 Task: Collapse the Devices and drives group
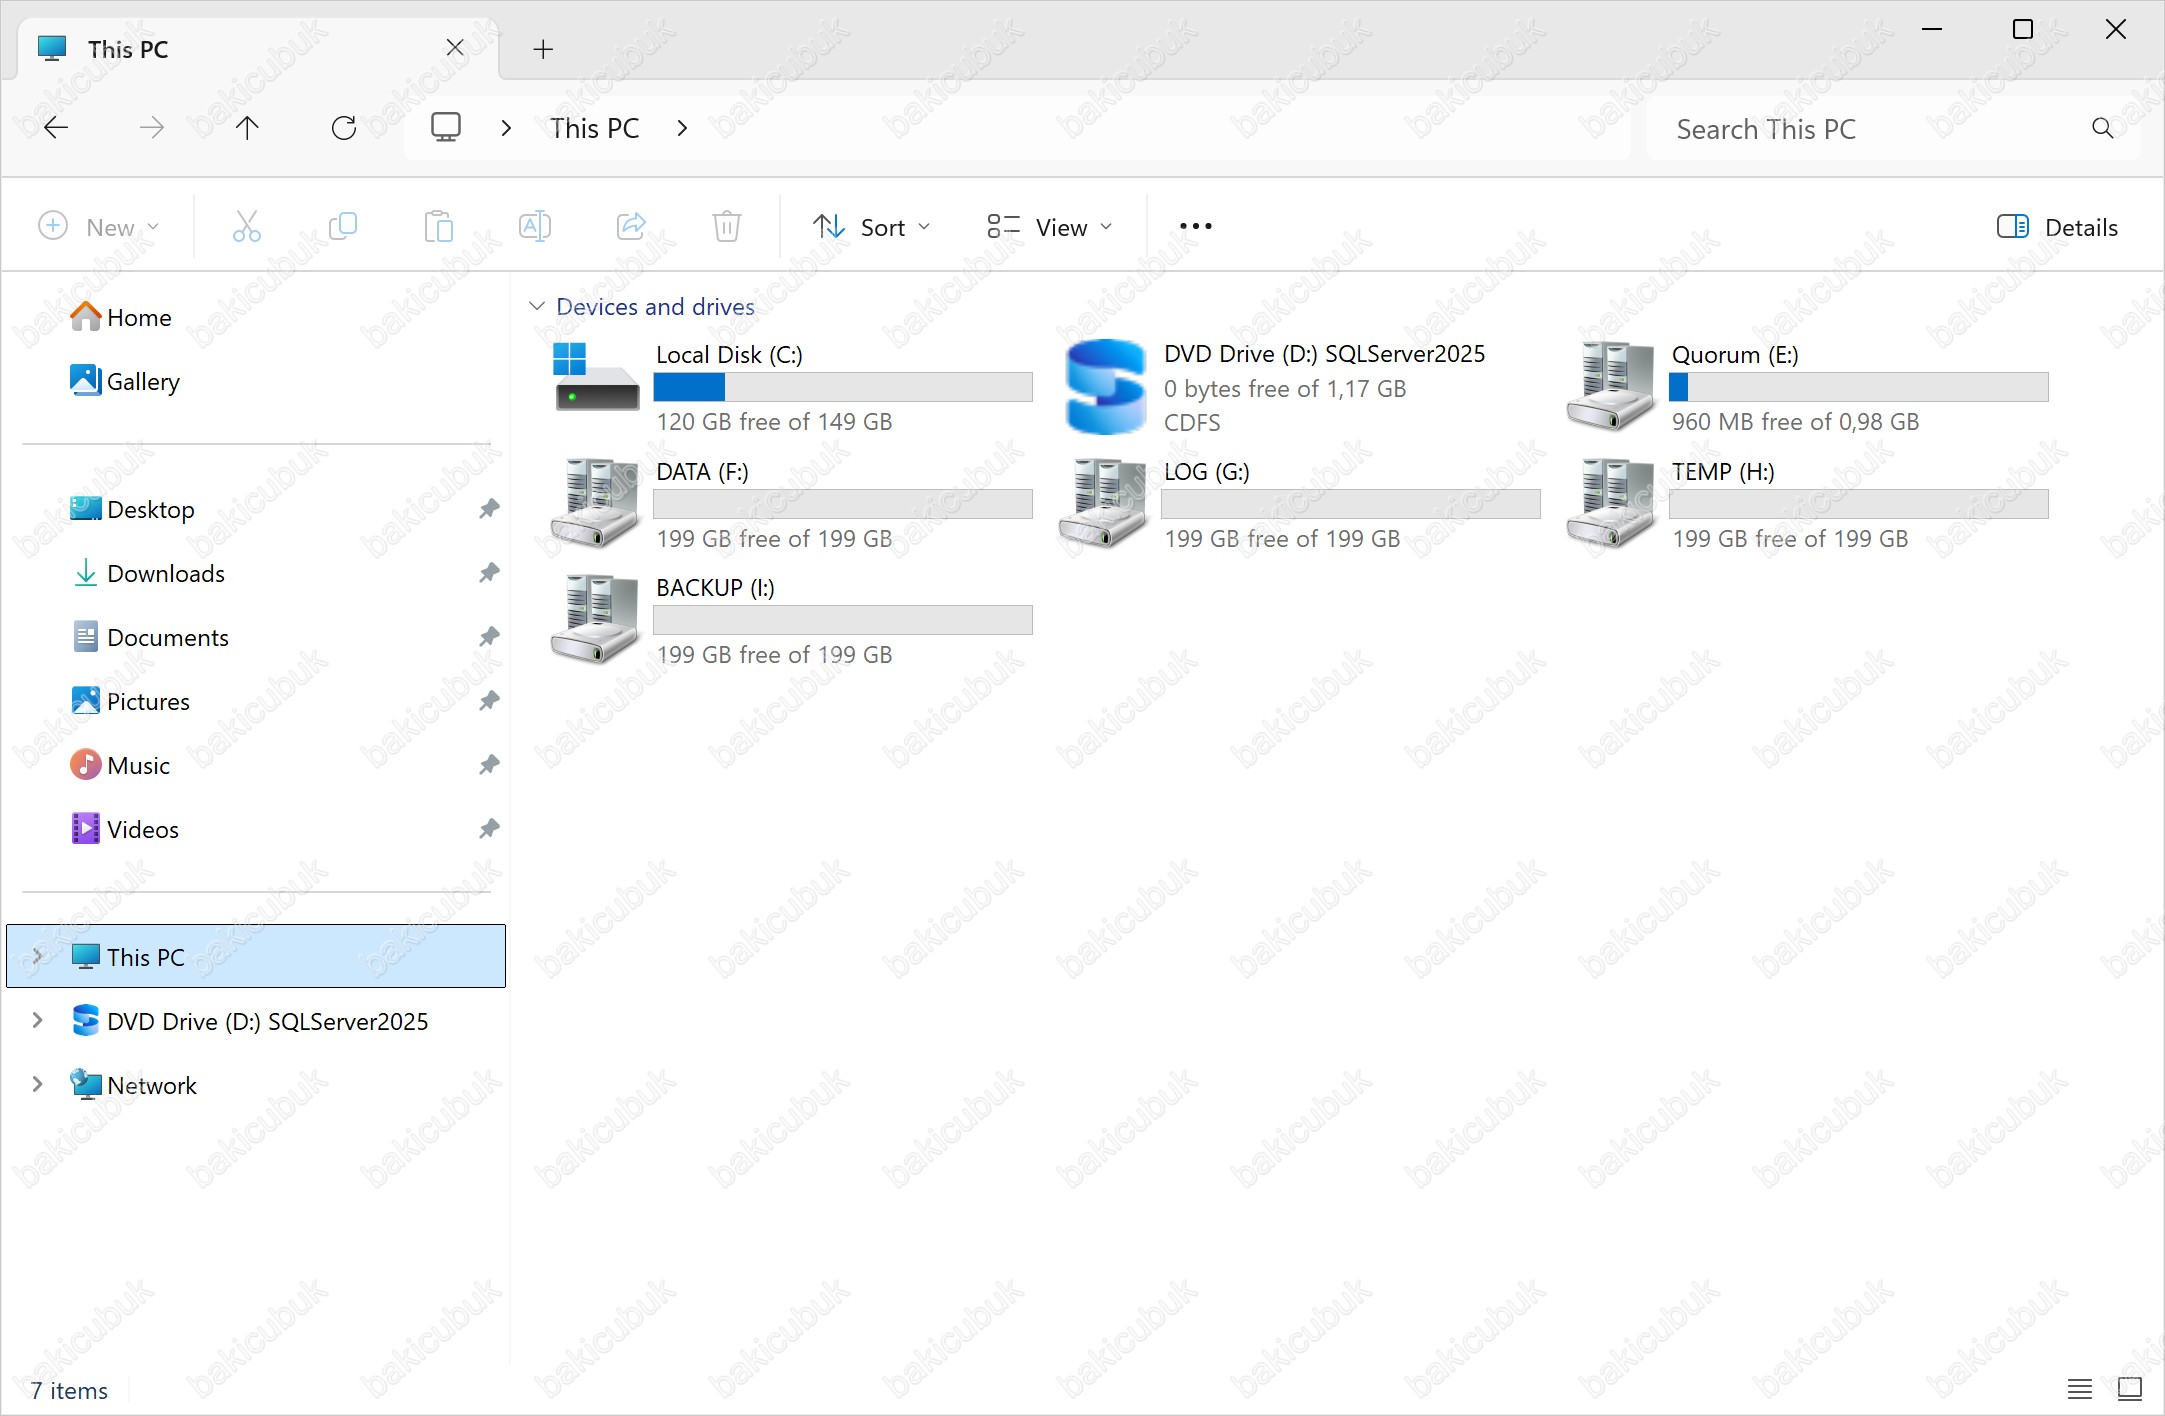tap(537, 306)
